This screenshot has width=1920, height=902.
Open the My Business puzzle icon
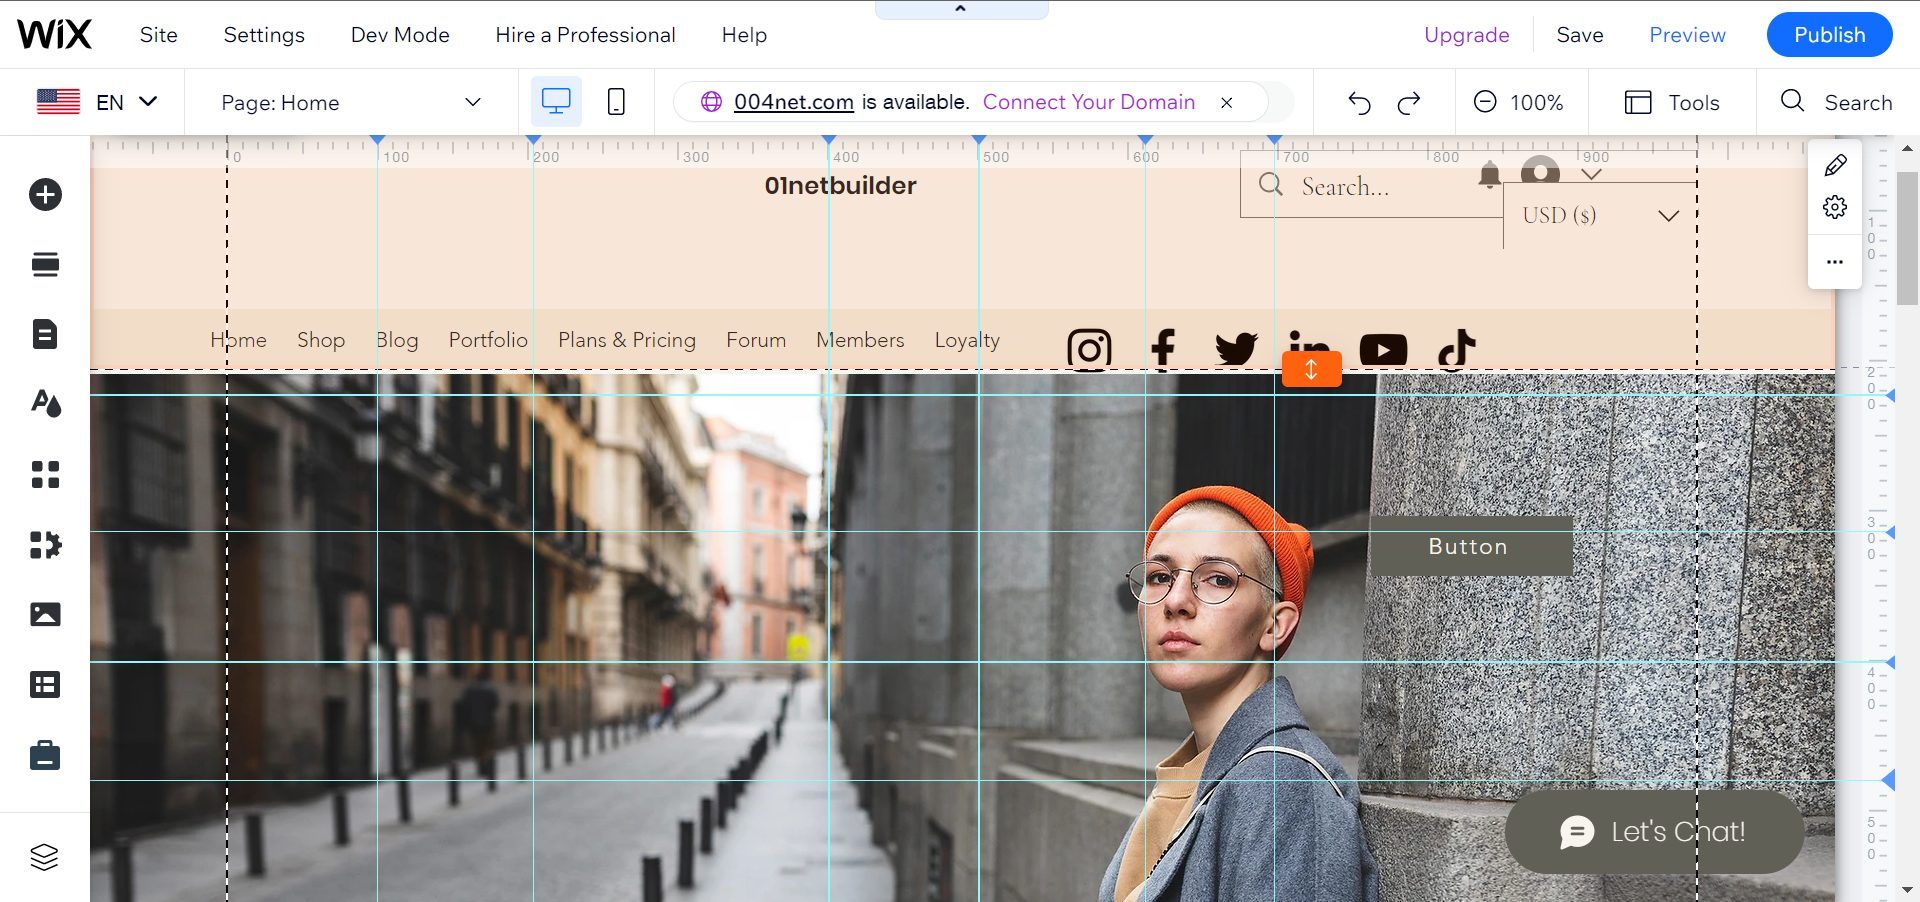point(45,544)
